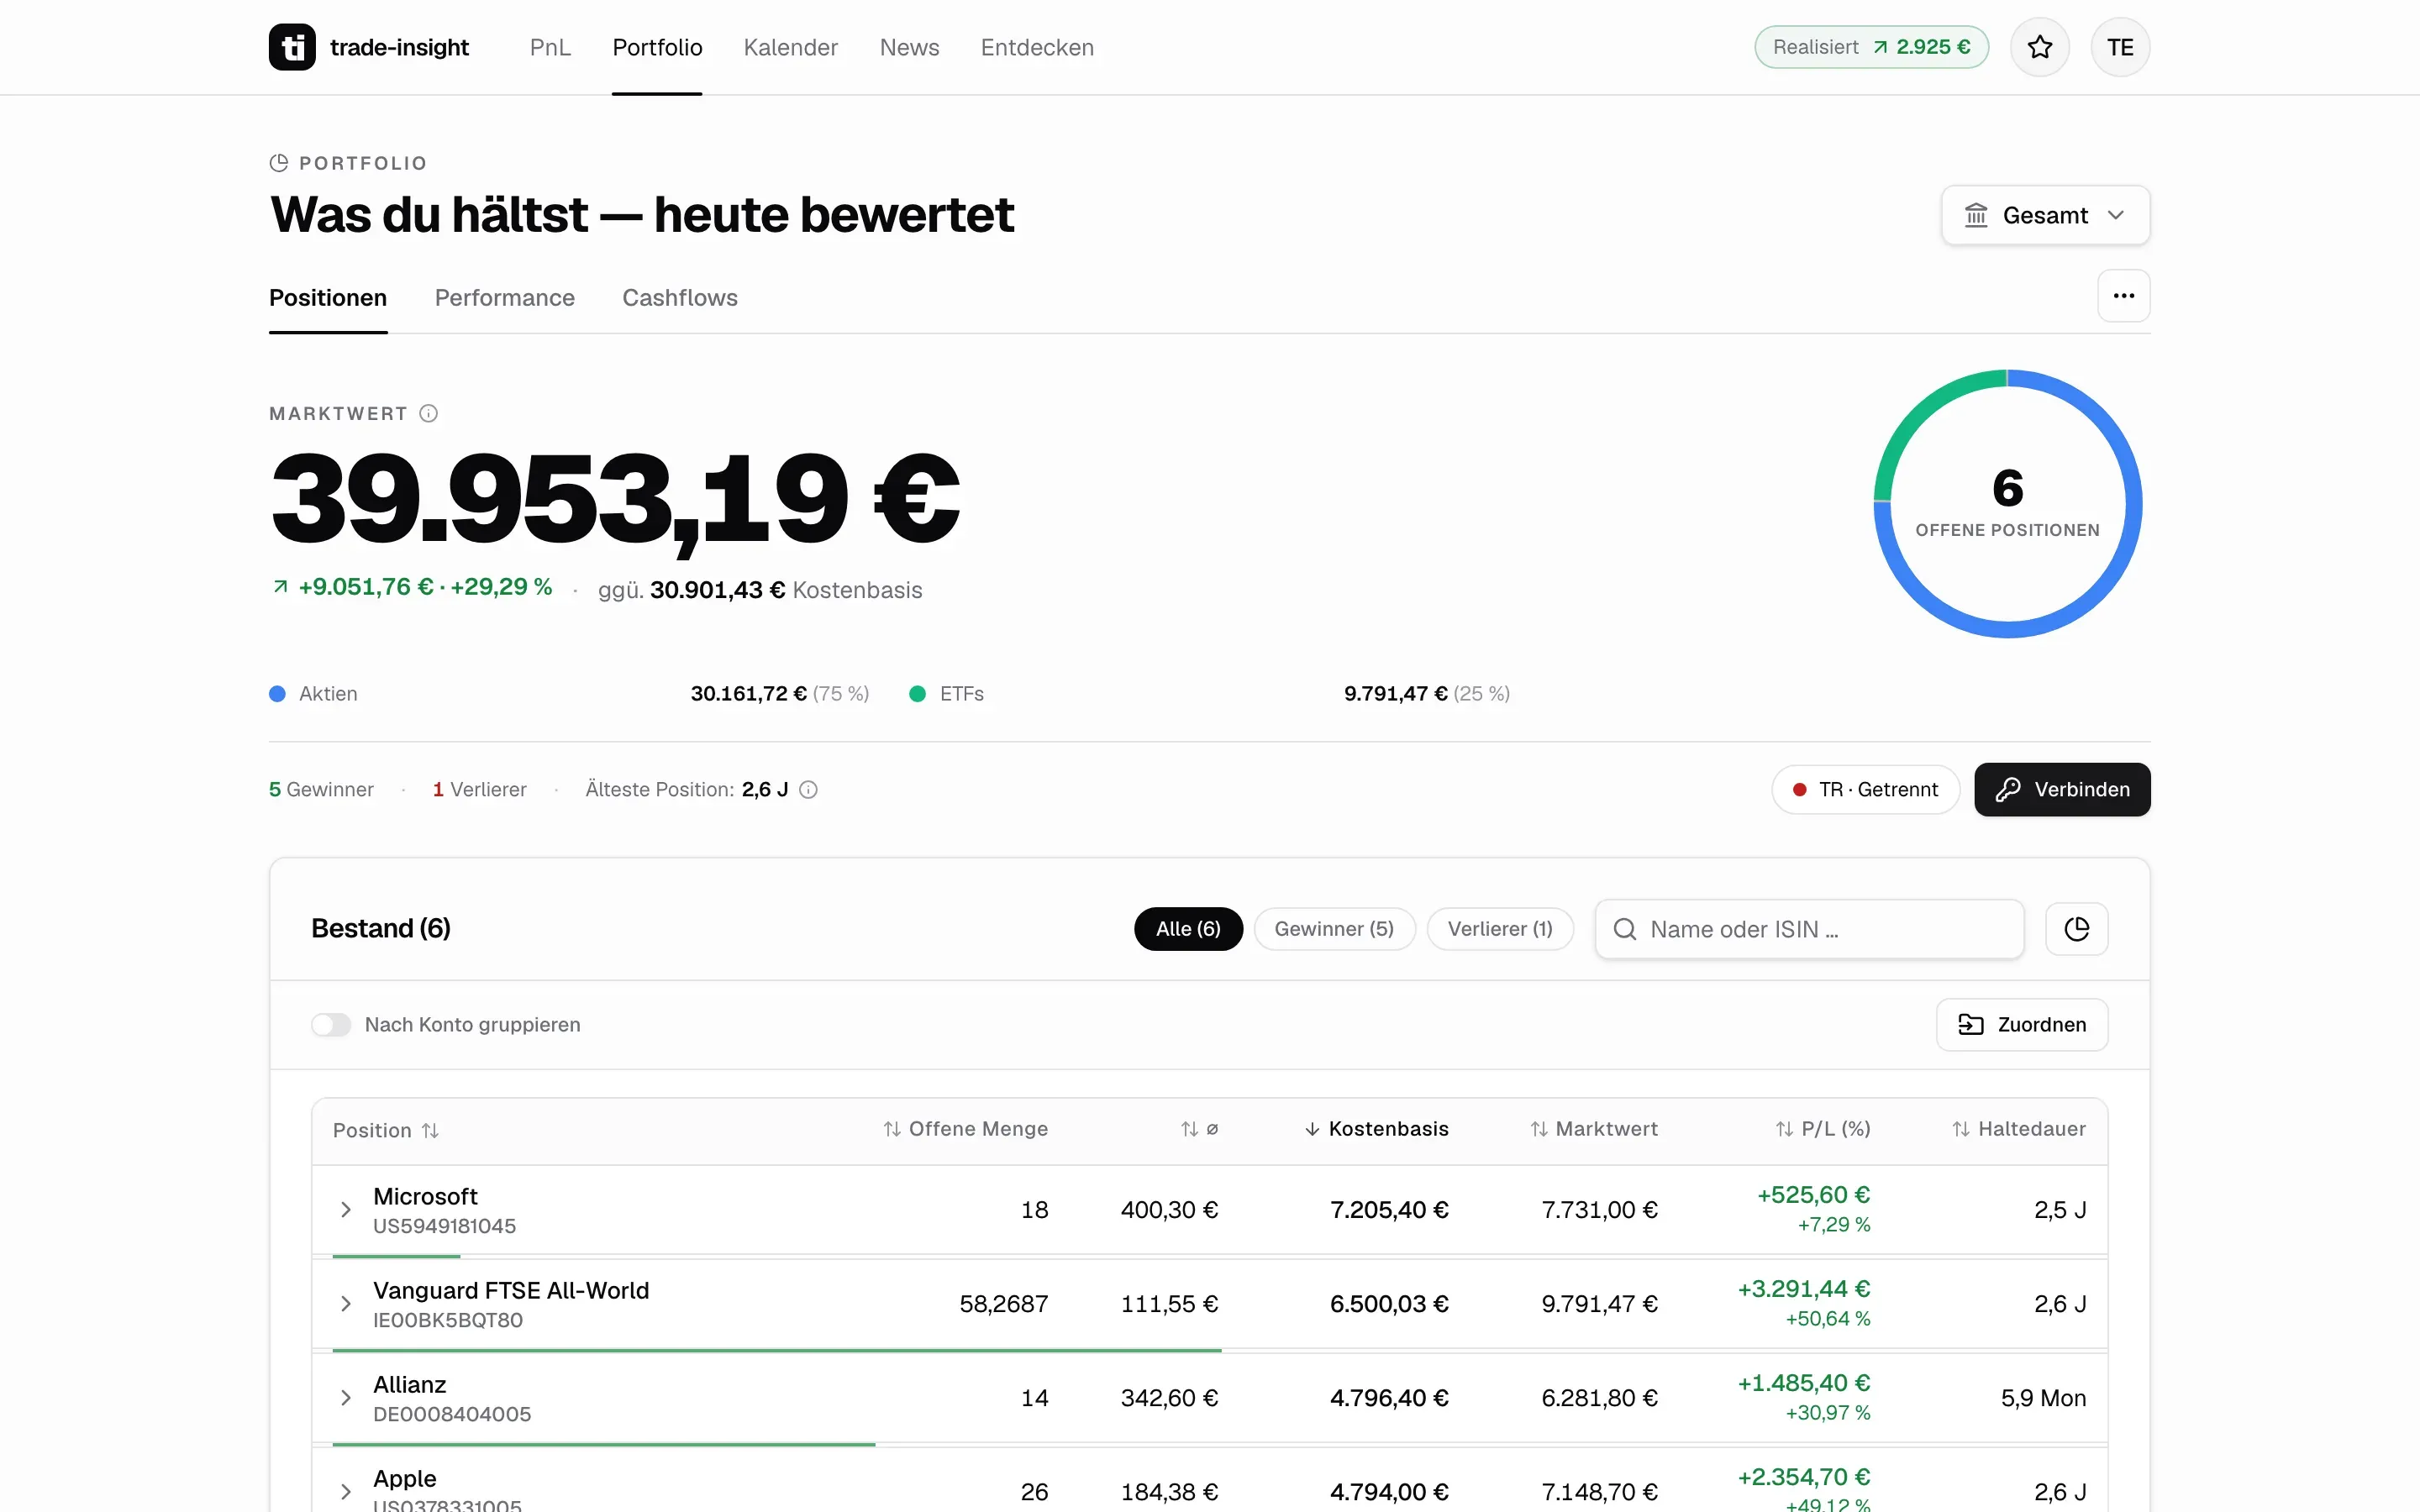The image size is (2420, 1512).
Task: Click the Zuordnen button
Action: (x=2022, y=1025)
